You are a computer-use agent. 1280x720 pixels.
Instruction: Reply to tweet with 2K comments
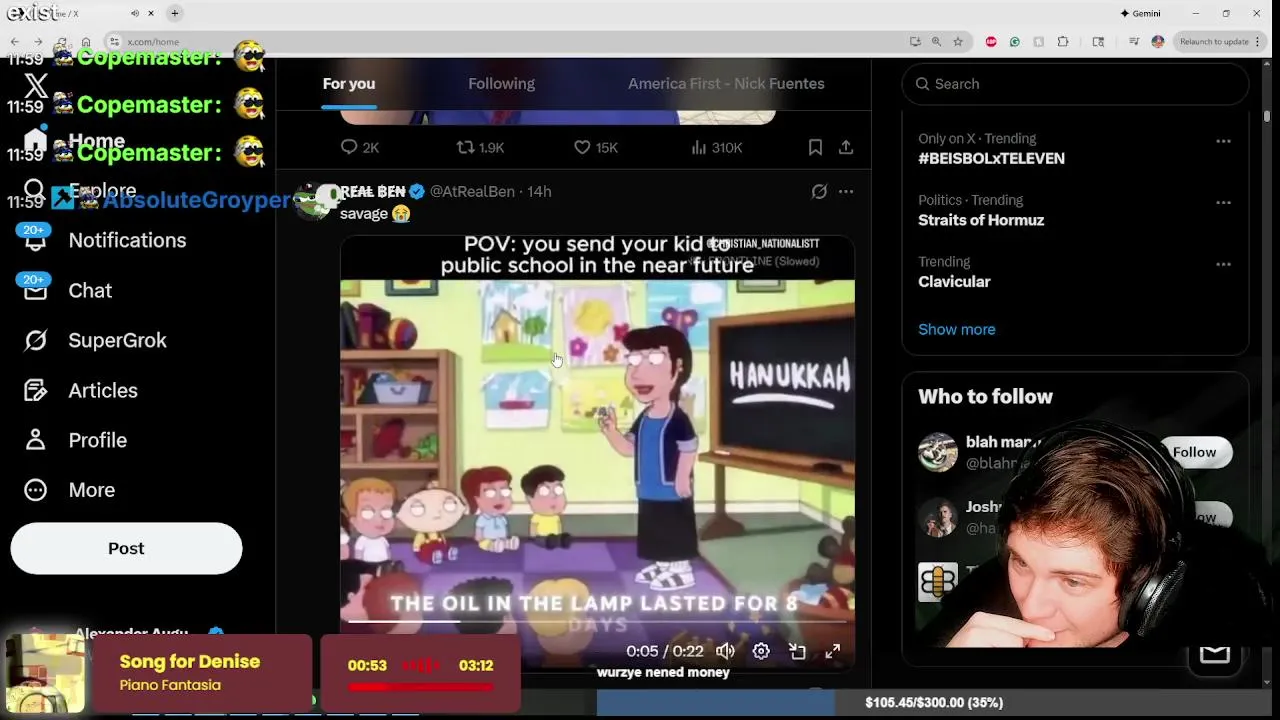(359, 147)
